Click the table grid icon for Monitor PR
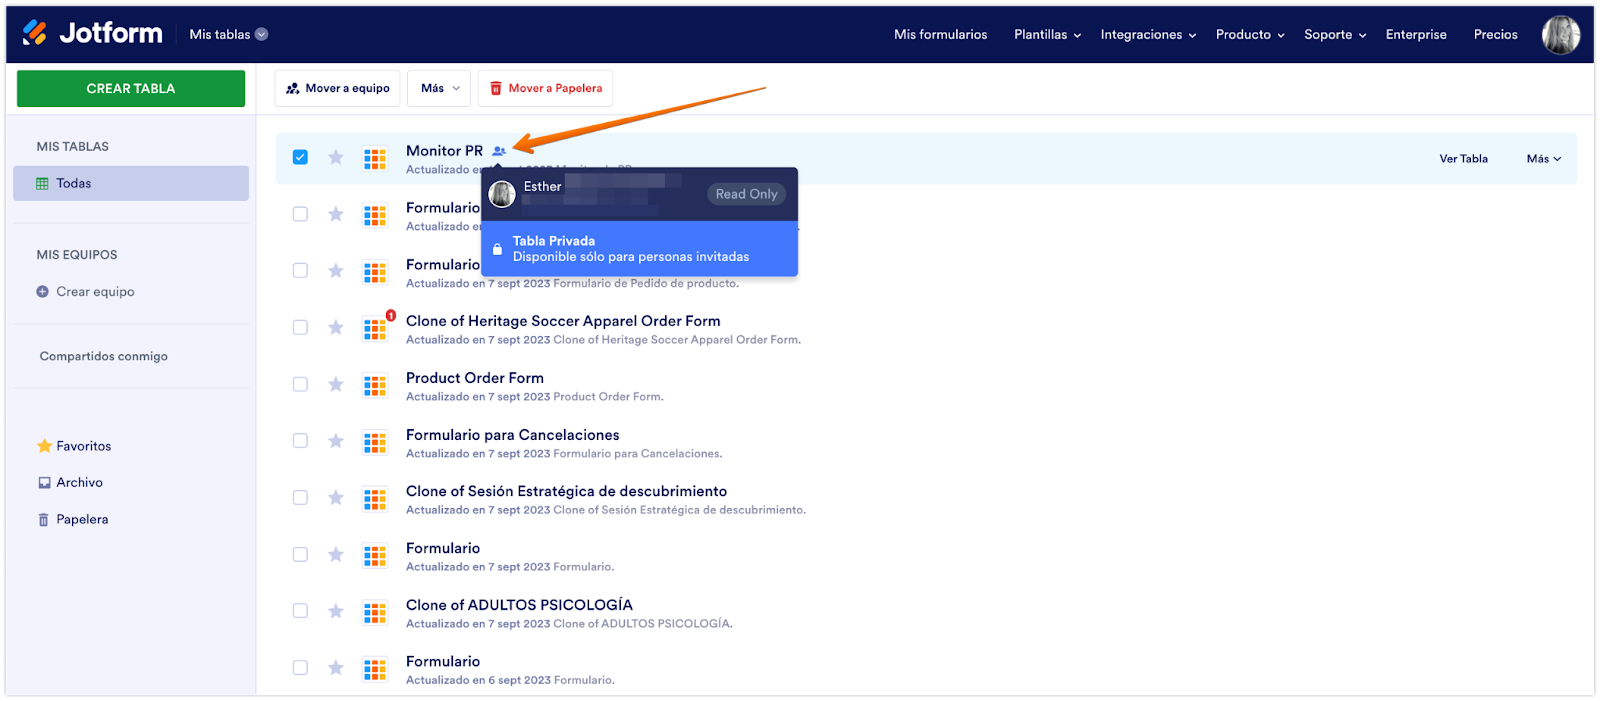Viewport: 1600px width, 701px height. (375, 158)
